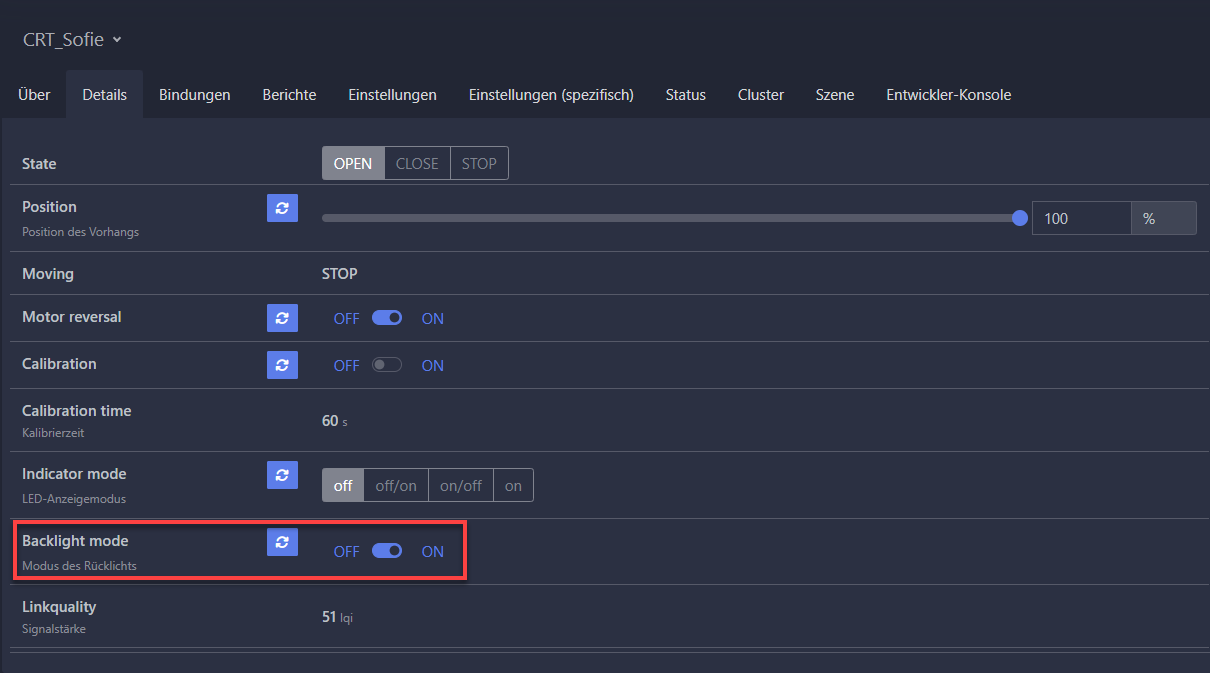Click the Position slider handle

[x=1019, y=218]
